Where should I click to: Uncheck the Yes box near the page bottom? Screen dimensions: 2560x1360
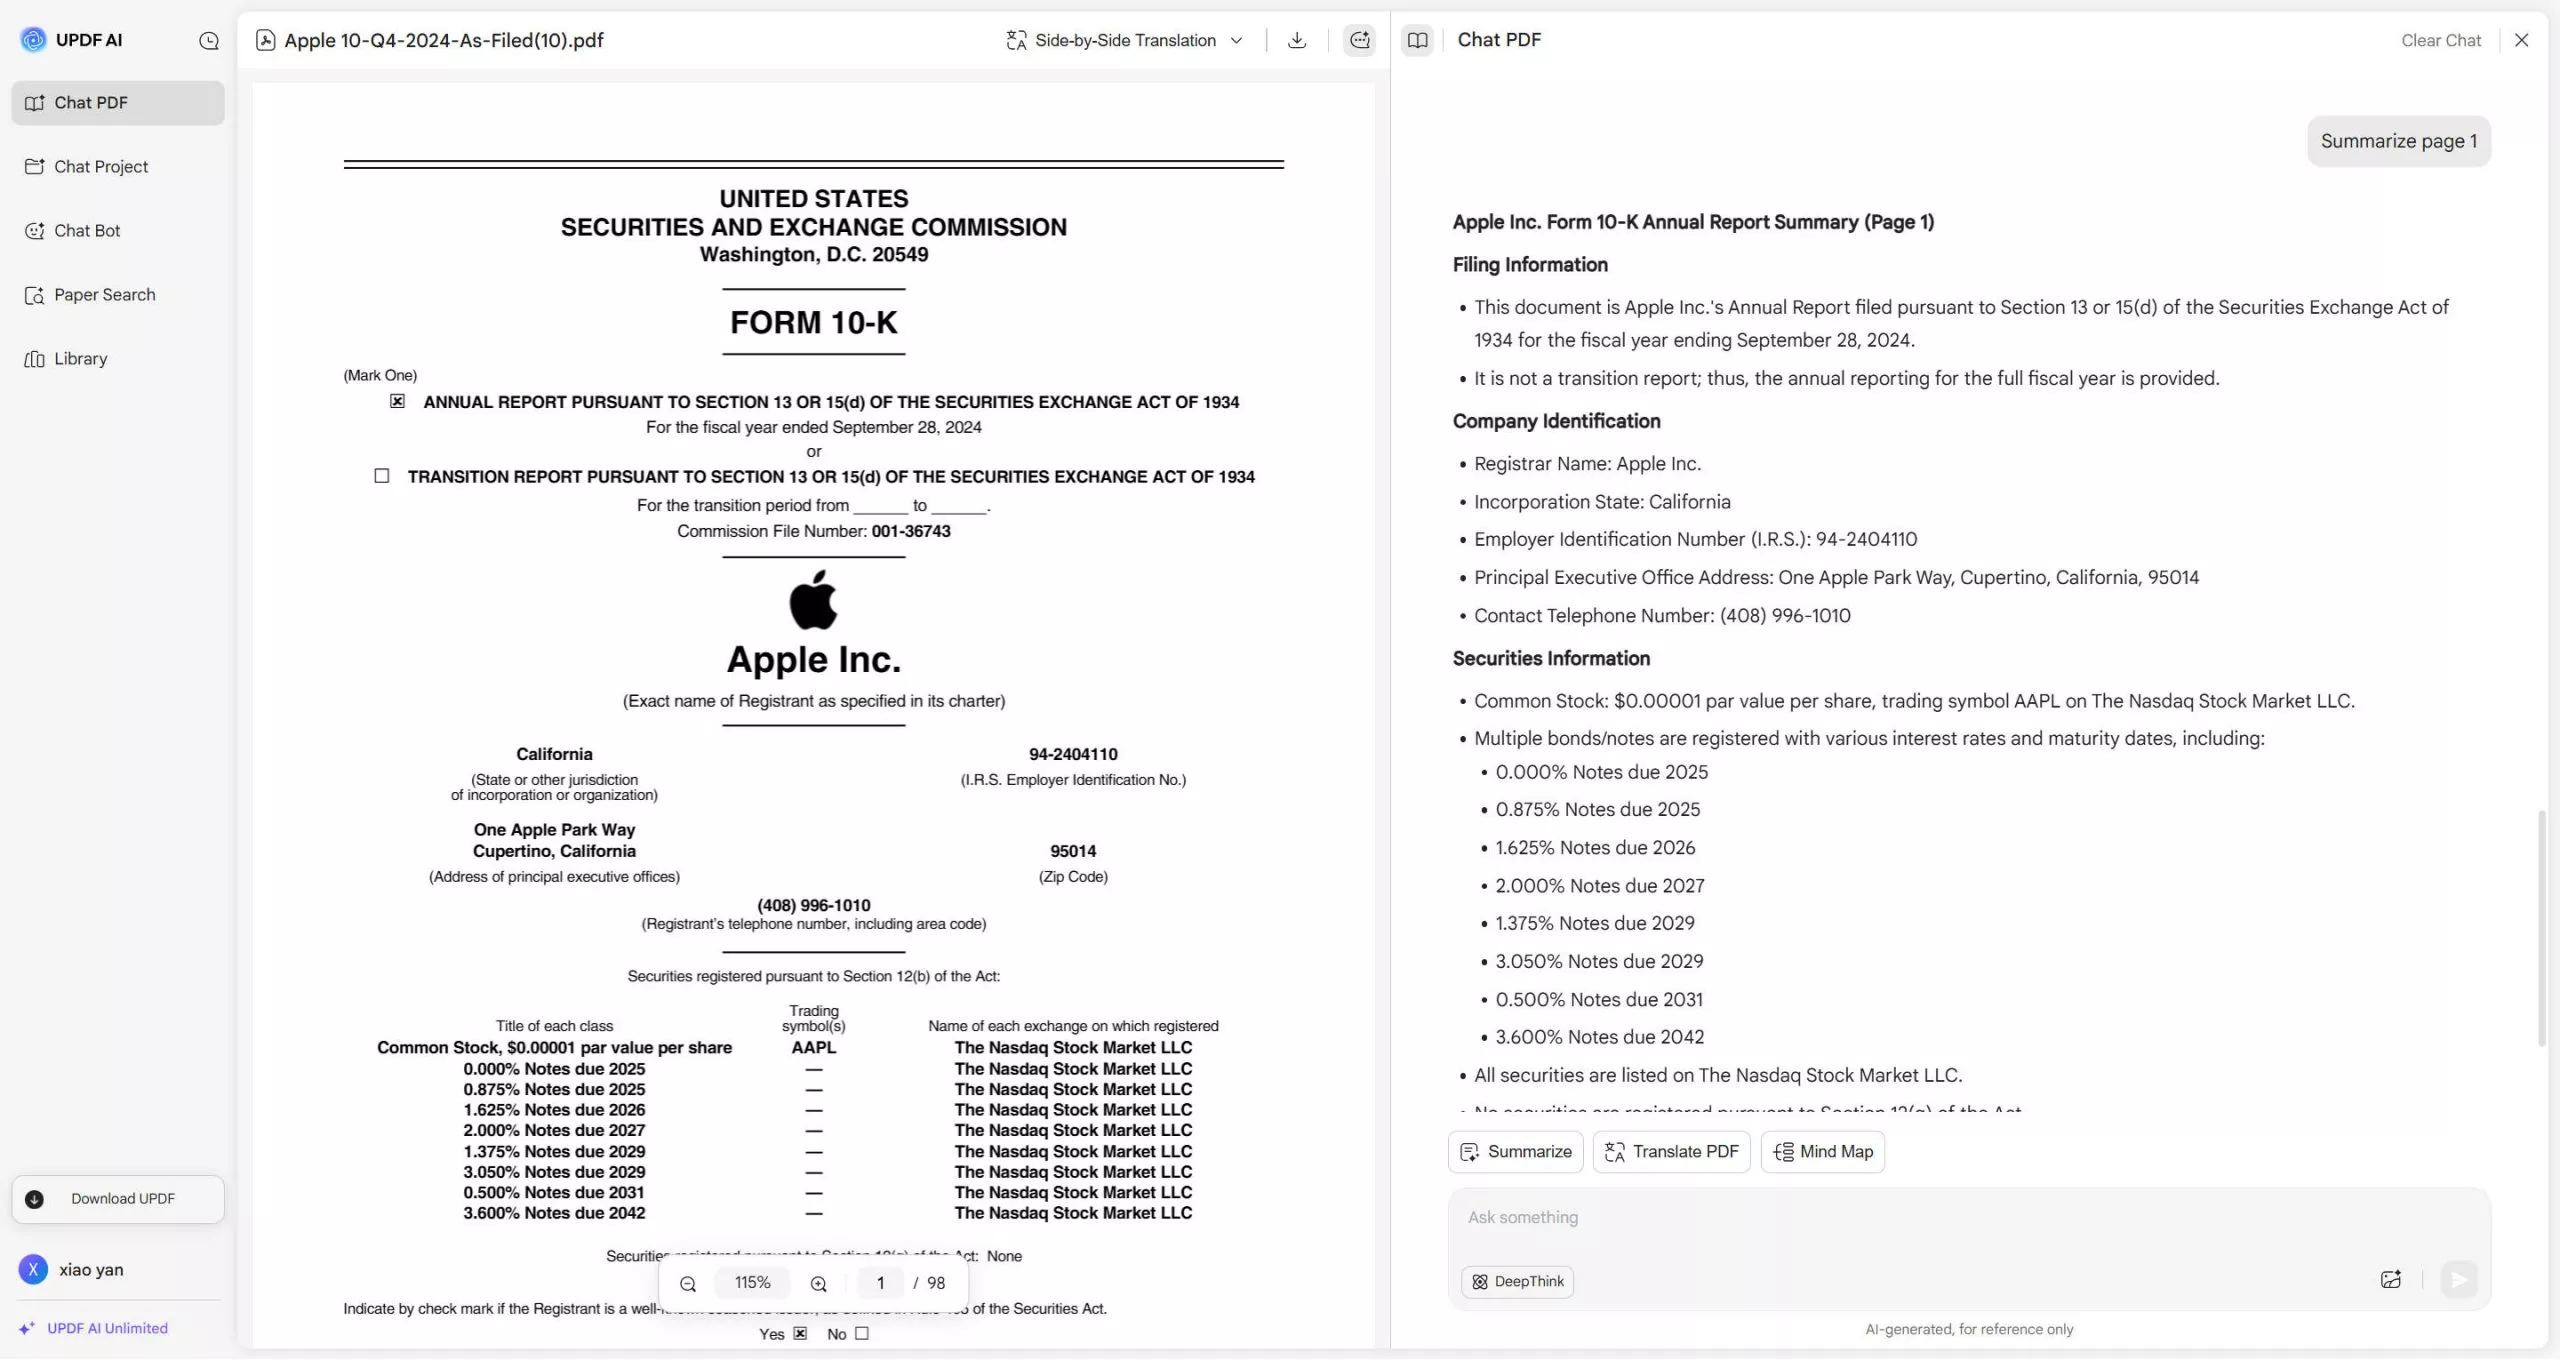tap(799, 1333)
